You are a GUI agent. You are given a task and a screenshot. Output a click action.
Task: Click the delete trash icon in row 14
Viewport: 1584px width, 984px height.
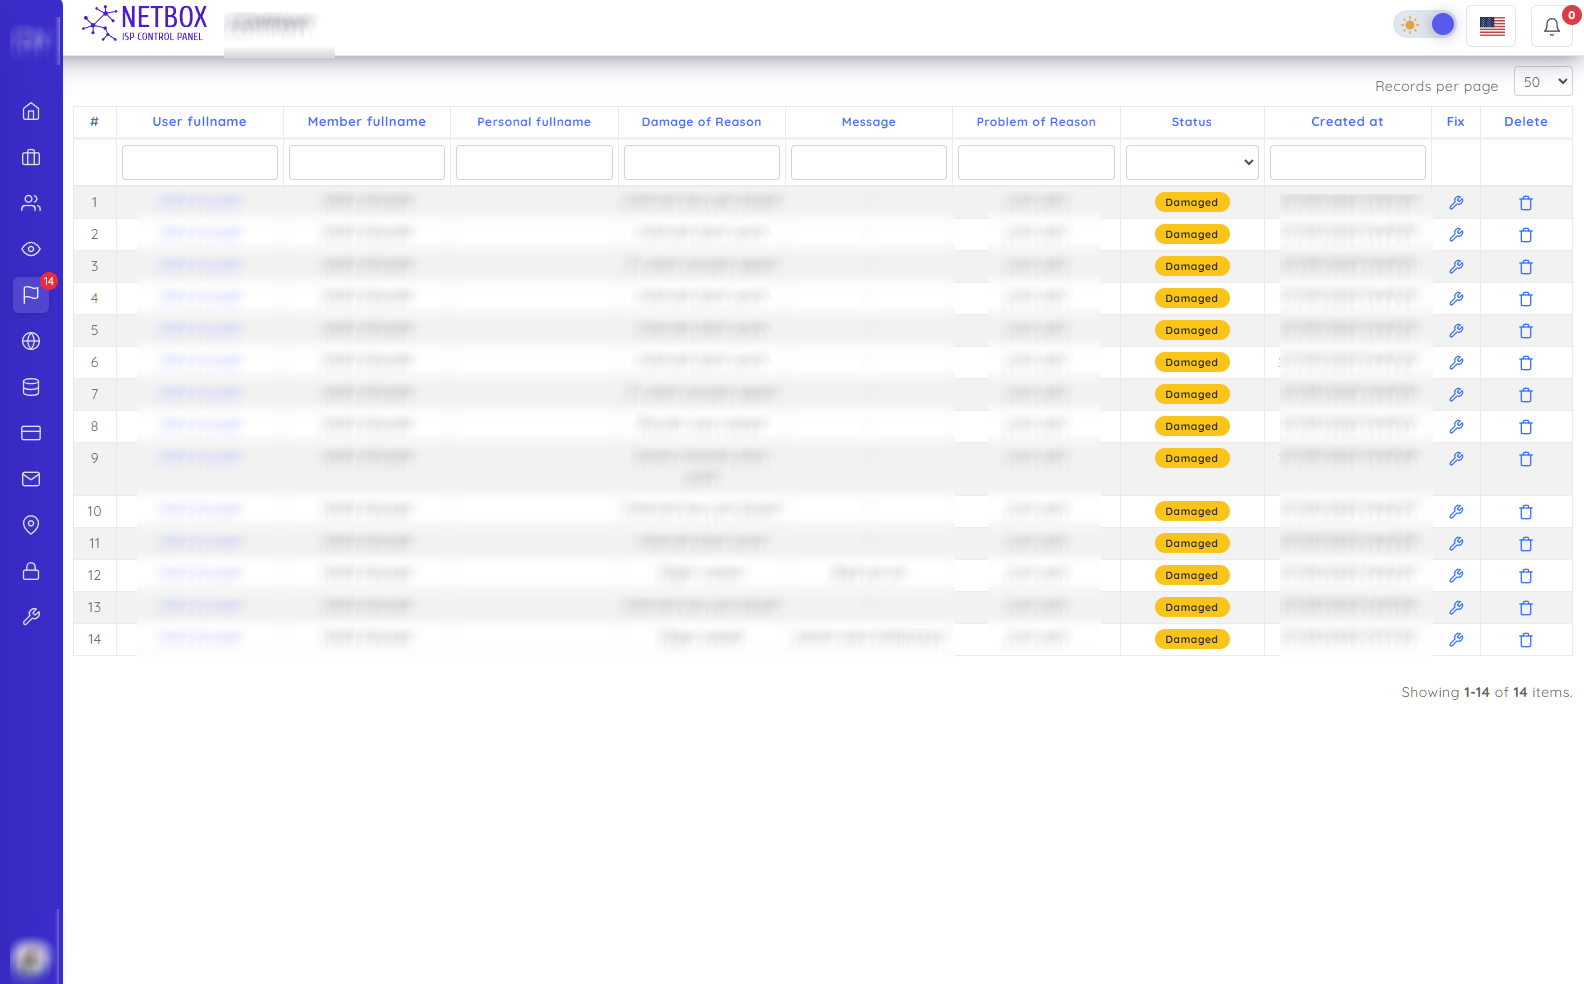point(1526,640)
